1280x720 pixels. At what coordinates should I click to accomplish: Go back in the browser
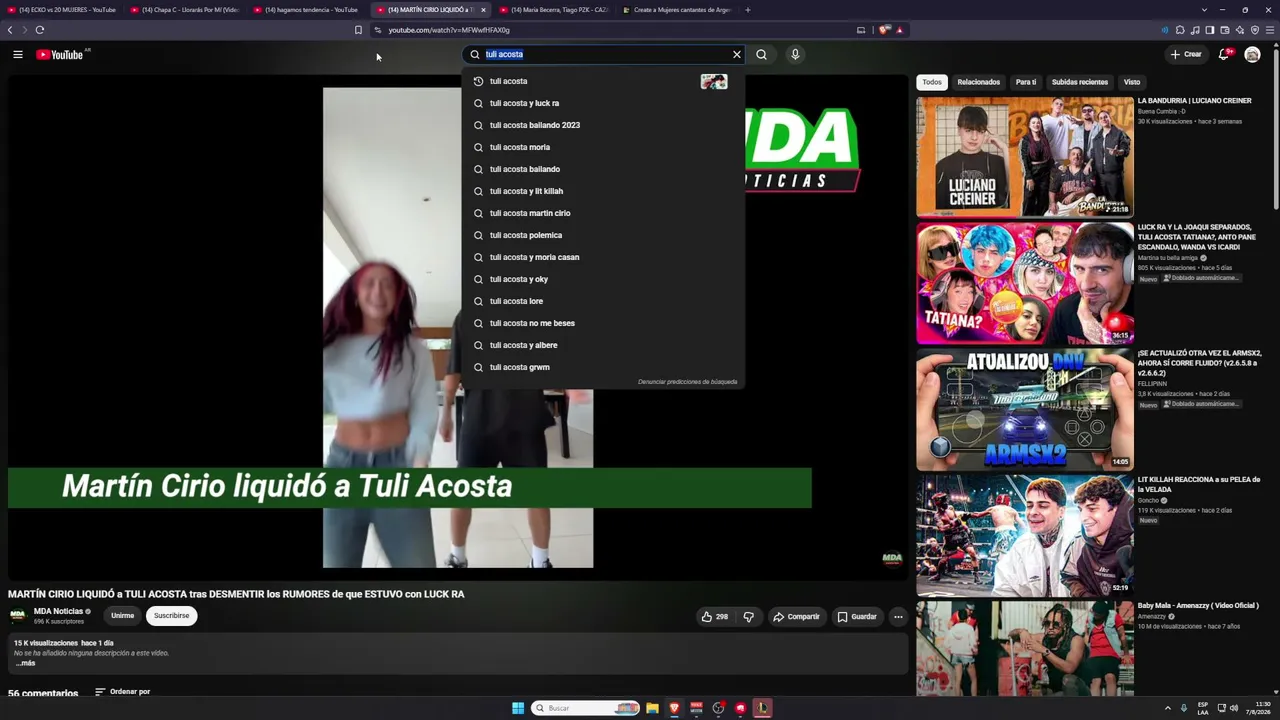(10, 30)
